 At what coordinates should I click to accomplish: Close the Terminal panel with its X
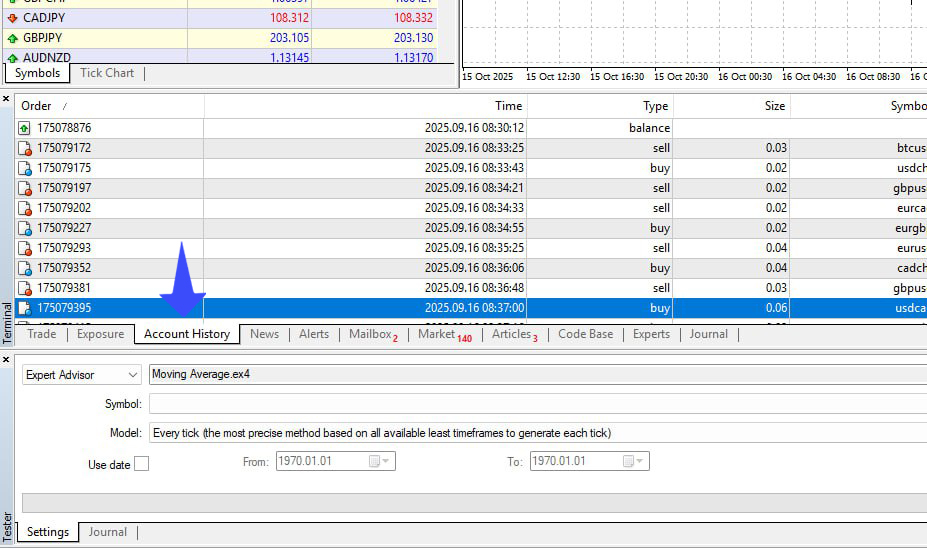[7, 99]
